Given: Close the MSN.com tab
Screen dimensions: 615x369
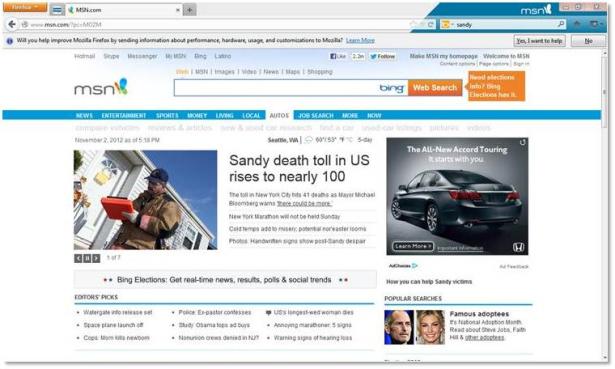Looking at the screenshot, I should (x=178, y=10).
